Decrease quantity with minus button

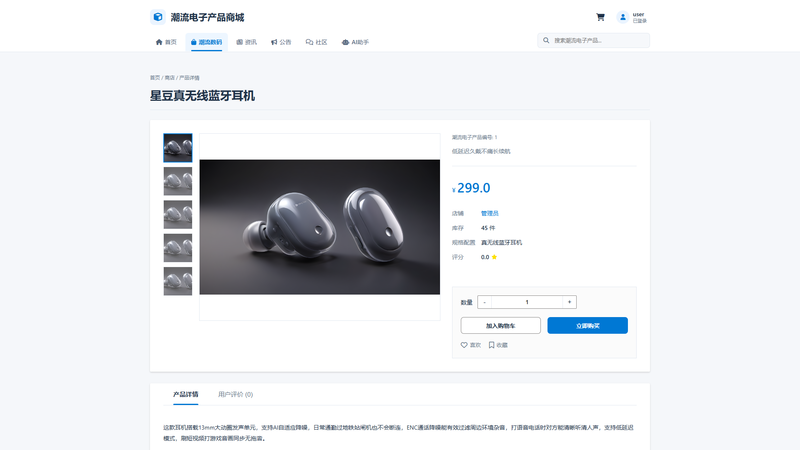(484, 302)
